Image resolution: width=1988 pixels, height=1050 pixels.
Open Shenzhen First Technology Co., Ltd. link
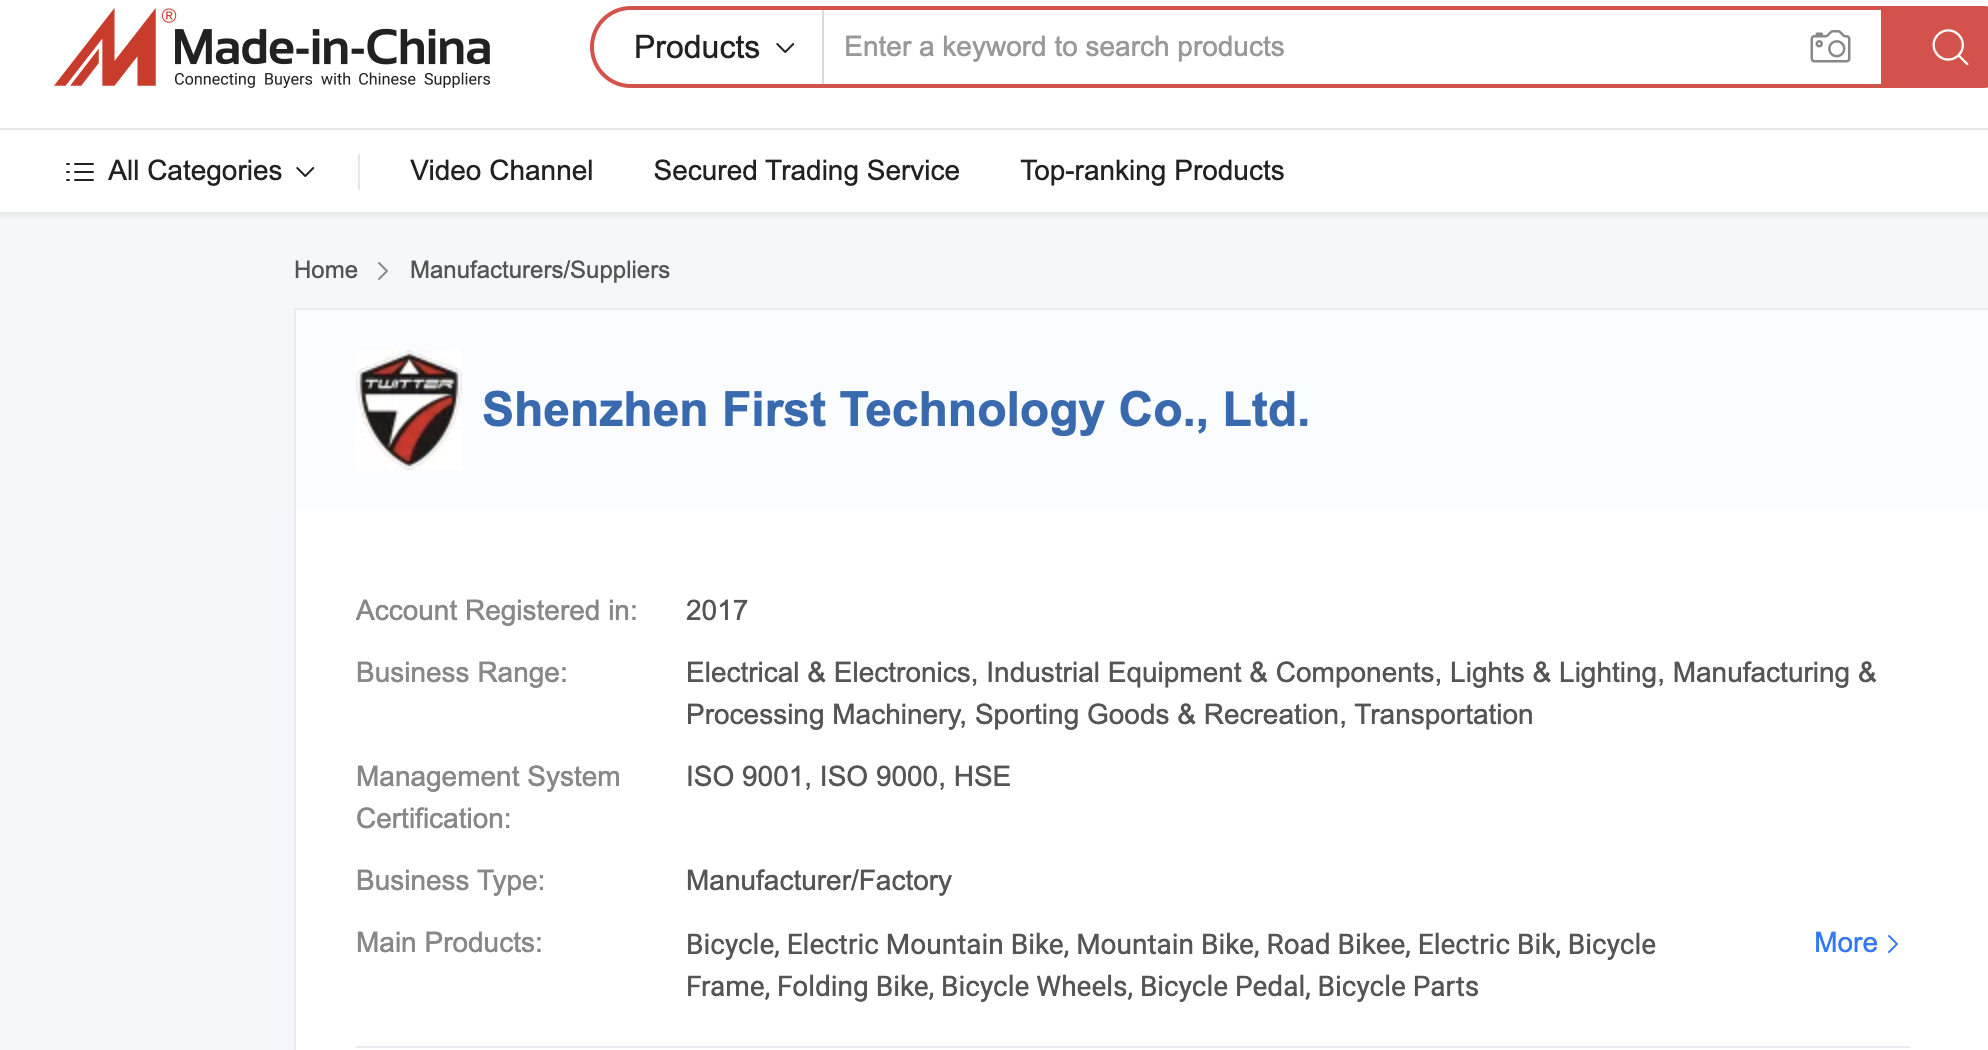[x=895, y=410]
